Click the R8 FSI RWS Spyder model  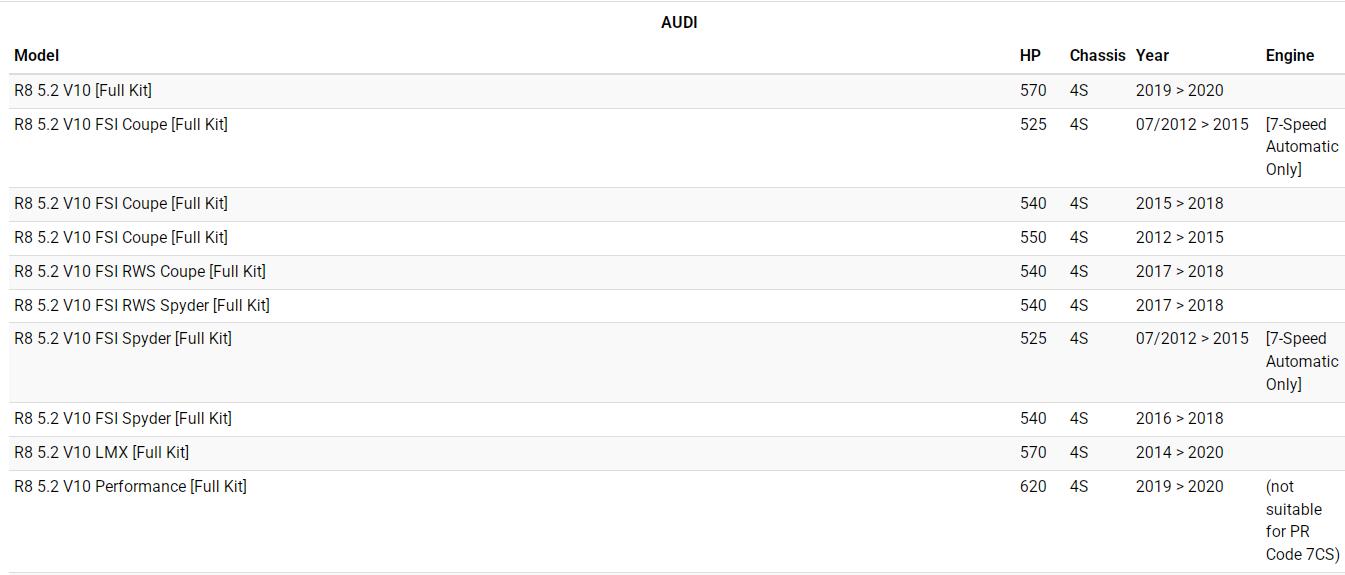(142, 305)
